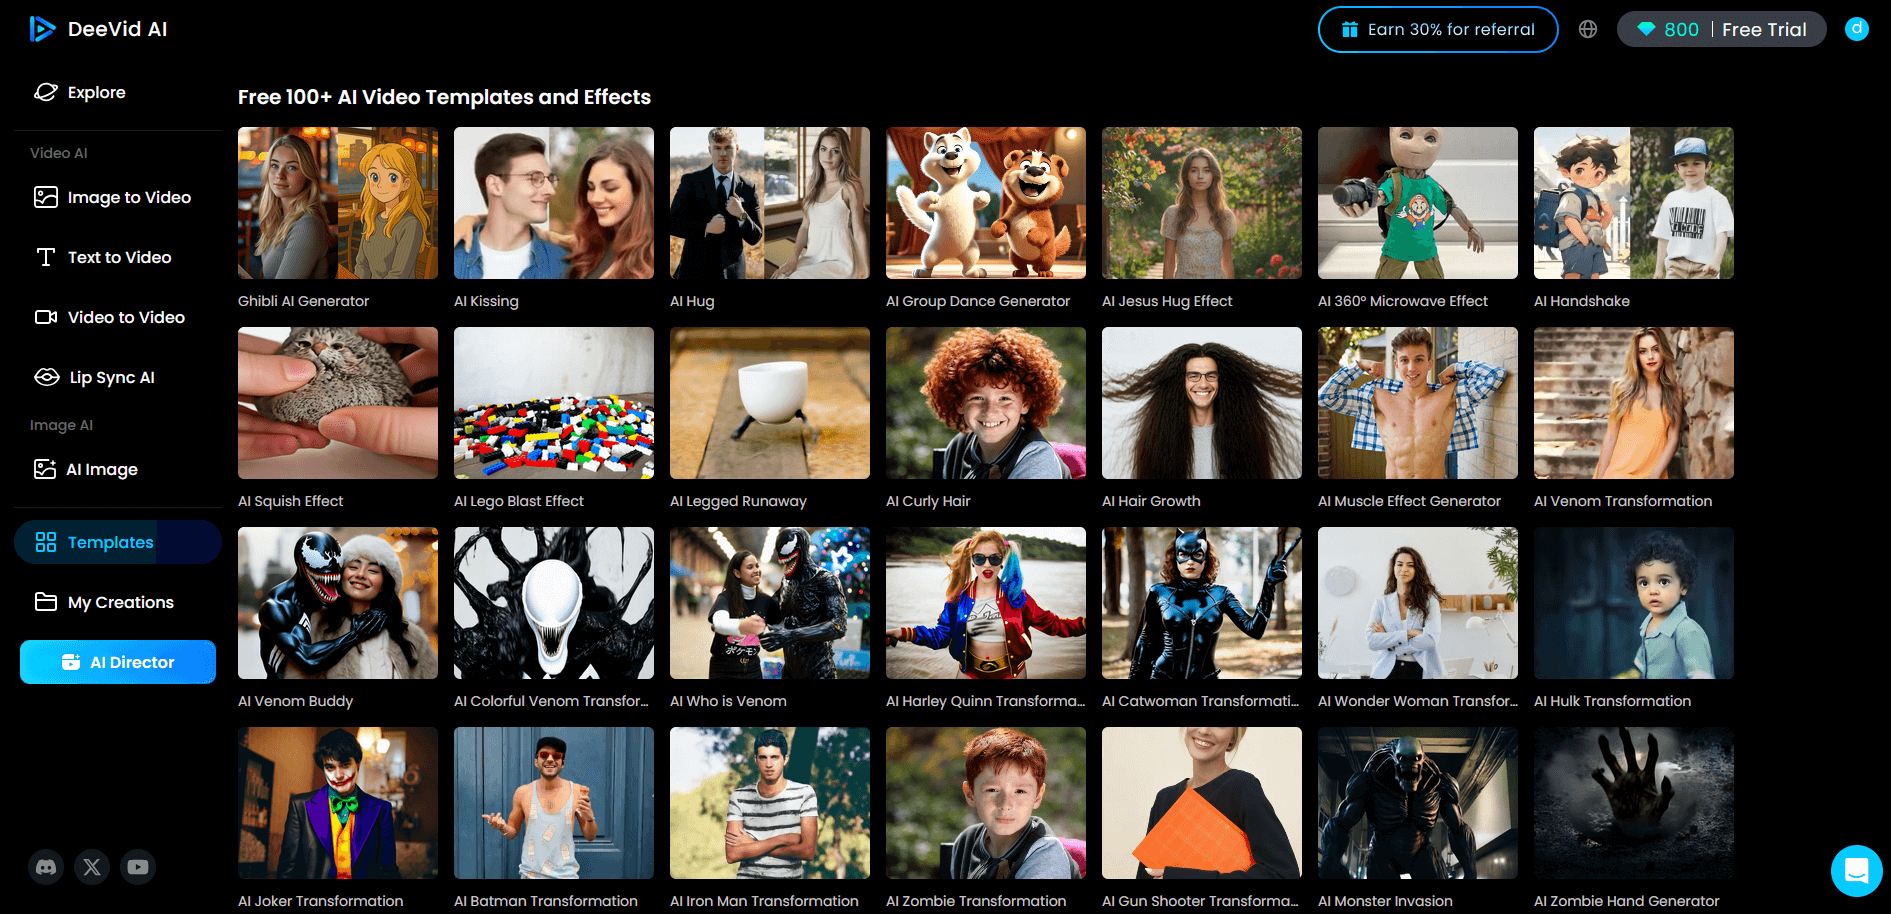This screenshot has width=1891, height=914.
Task: Open the Discord community icon
Action: click(x=46, y=867)
